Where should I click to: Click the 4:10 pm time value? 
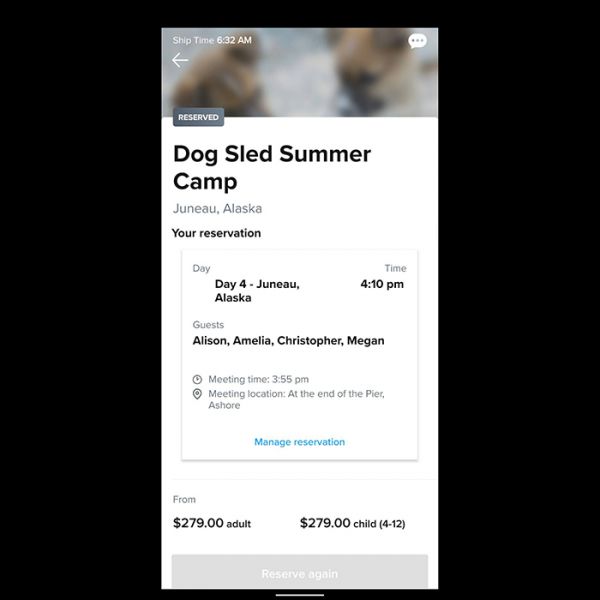click(x=382, y=284)
